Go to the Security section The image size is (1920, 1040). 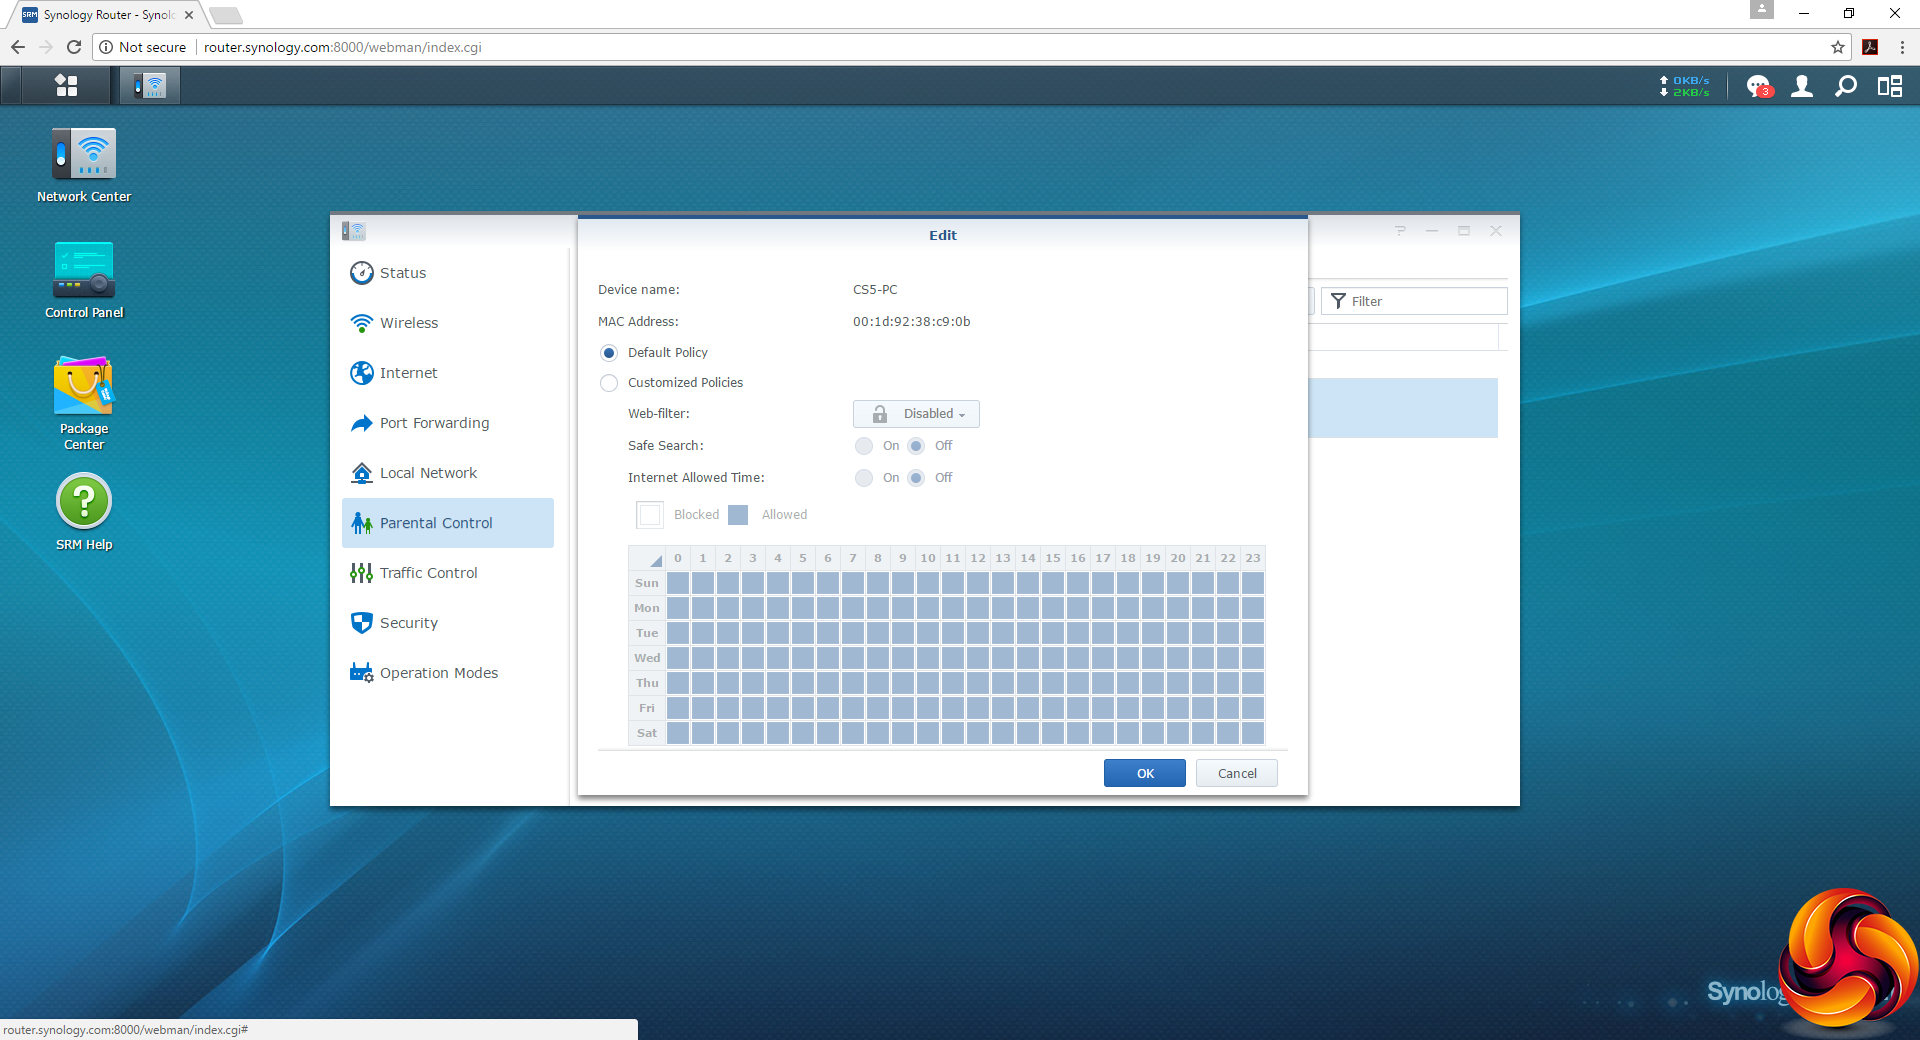pyautogui.click(x=409, y=623)
